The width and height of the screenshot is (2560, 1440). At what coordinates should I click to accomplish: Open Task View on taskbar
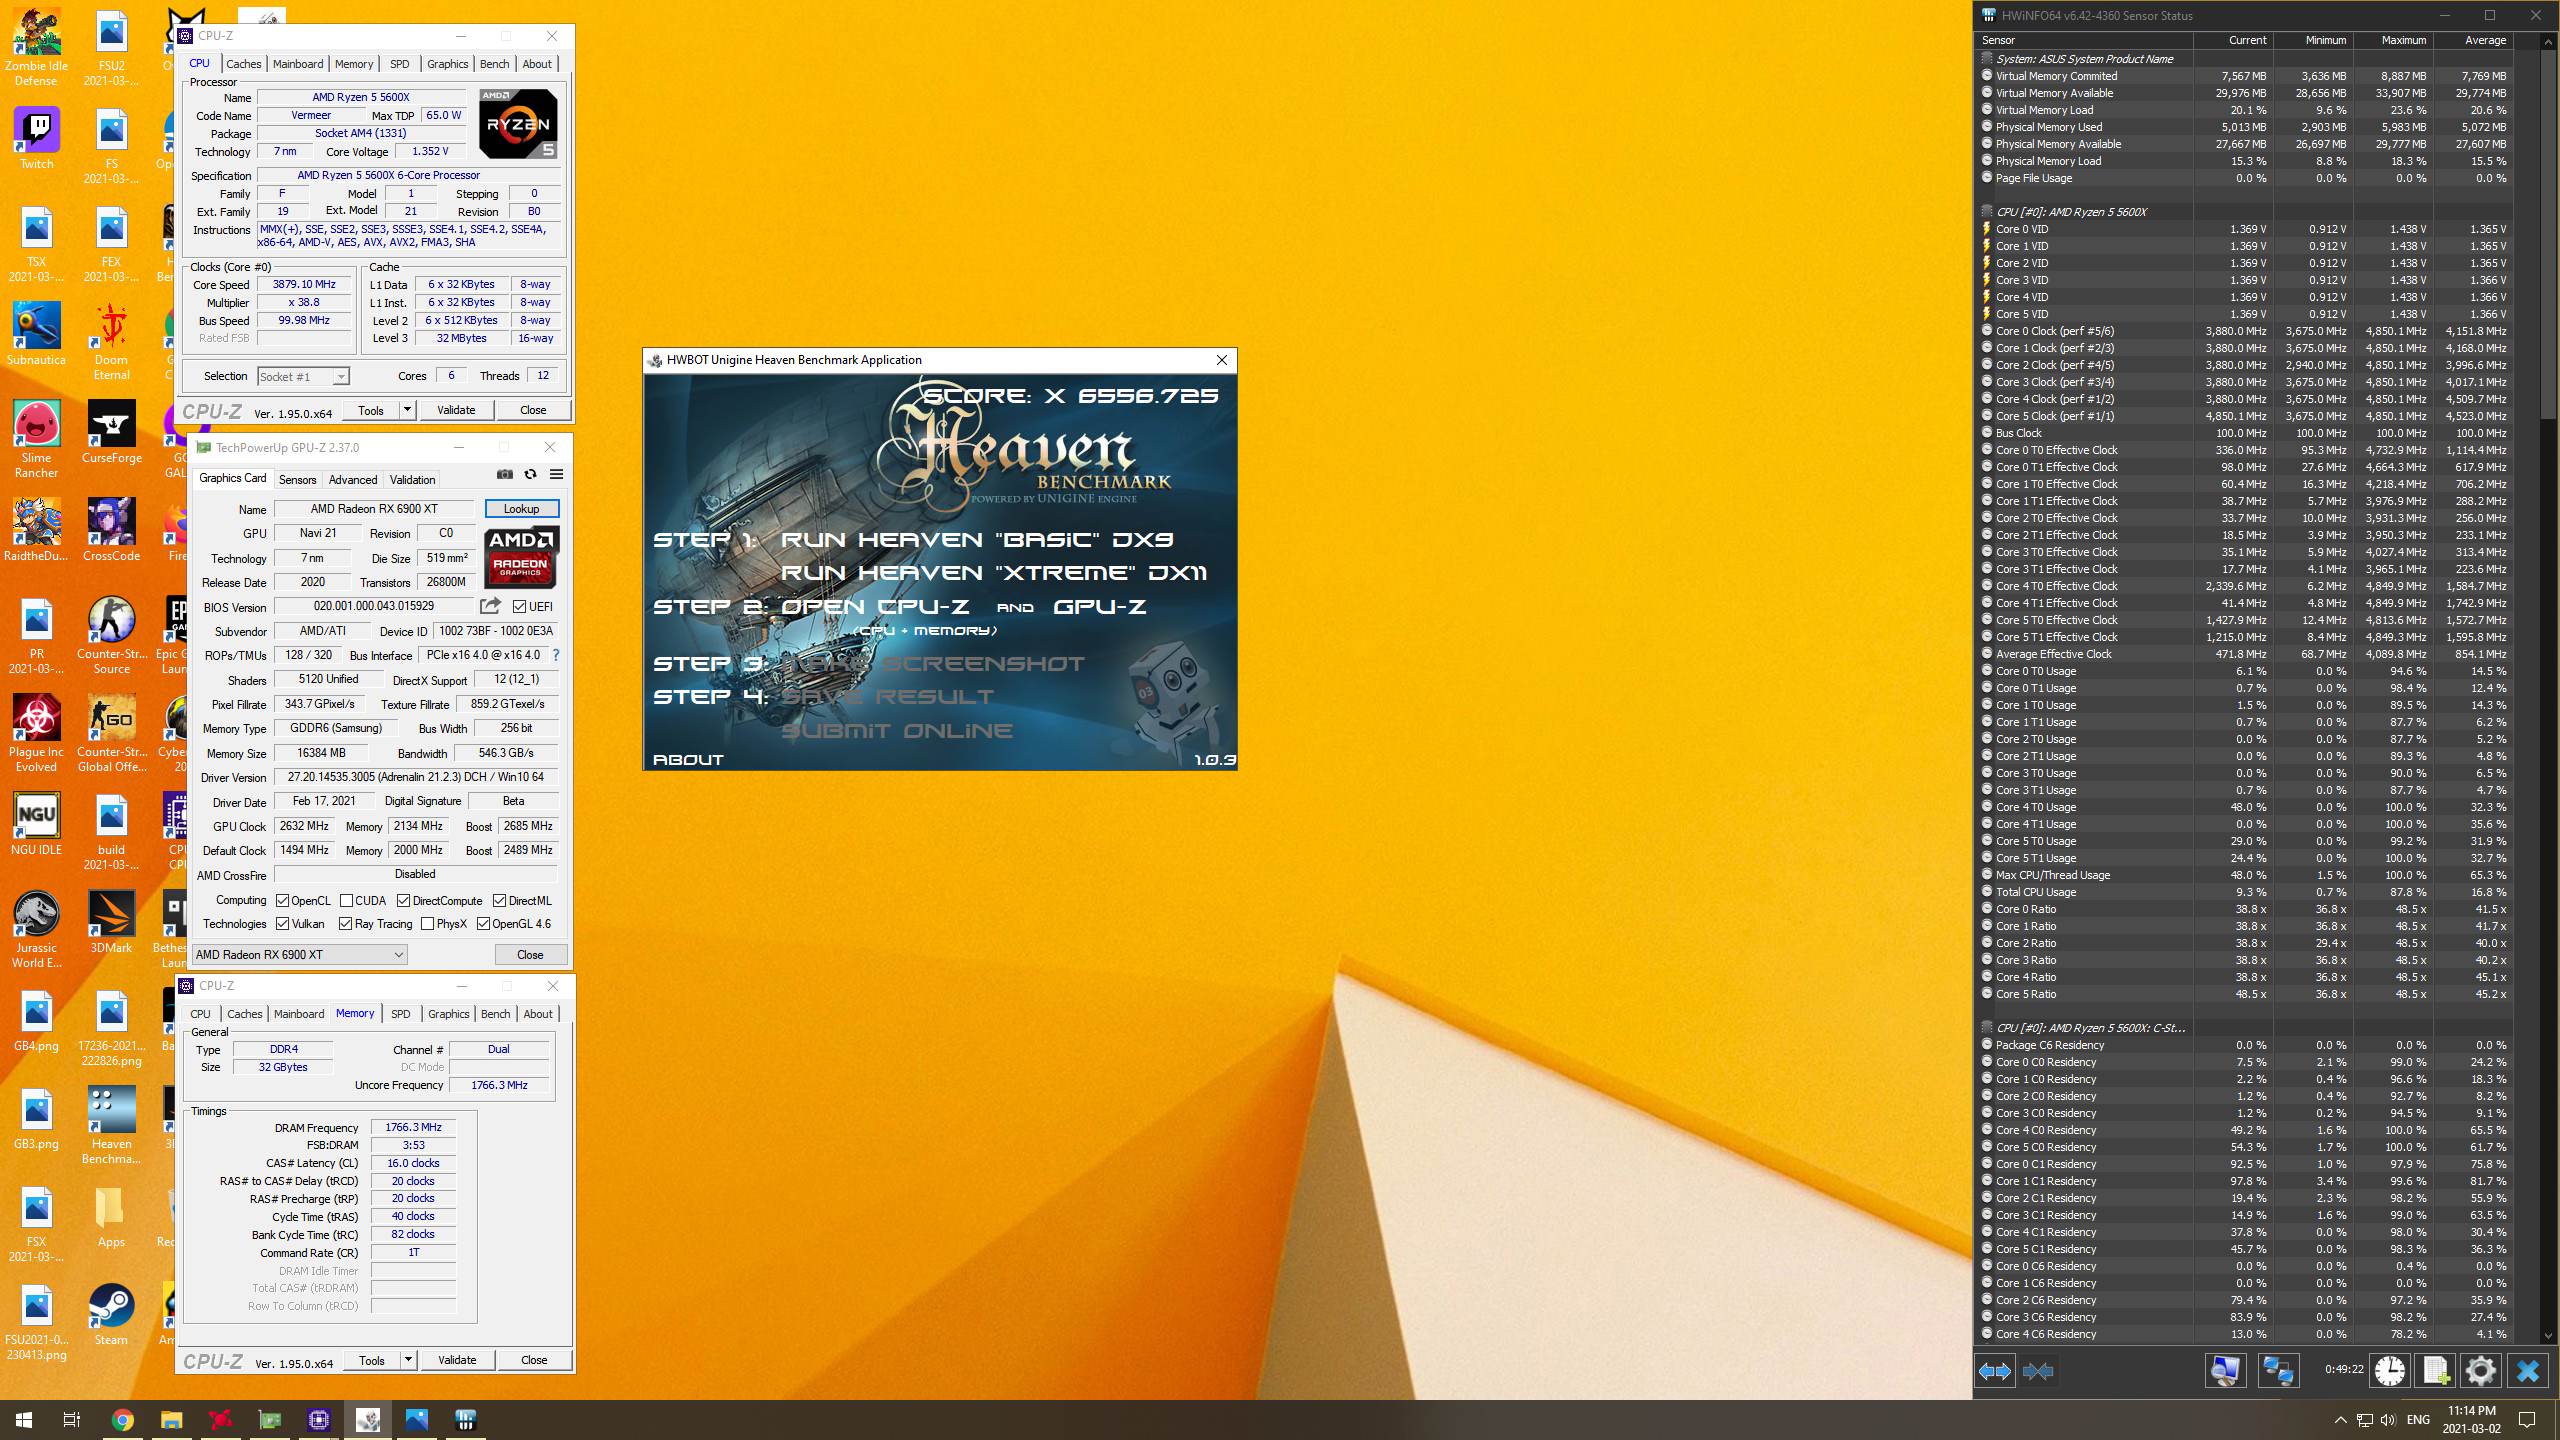click(x=72, y=1419)
